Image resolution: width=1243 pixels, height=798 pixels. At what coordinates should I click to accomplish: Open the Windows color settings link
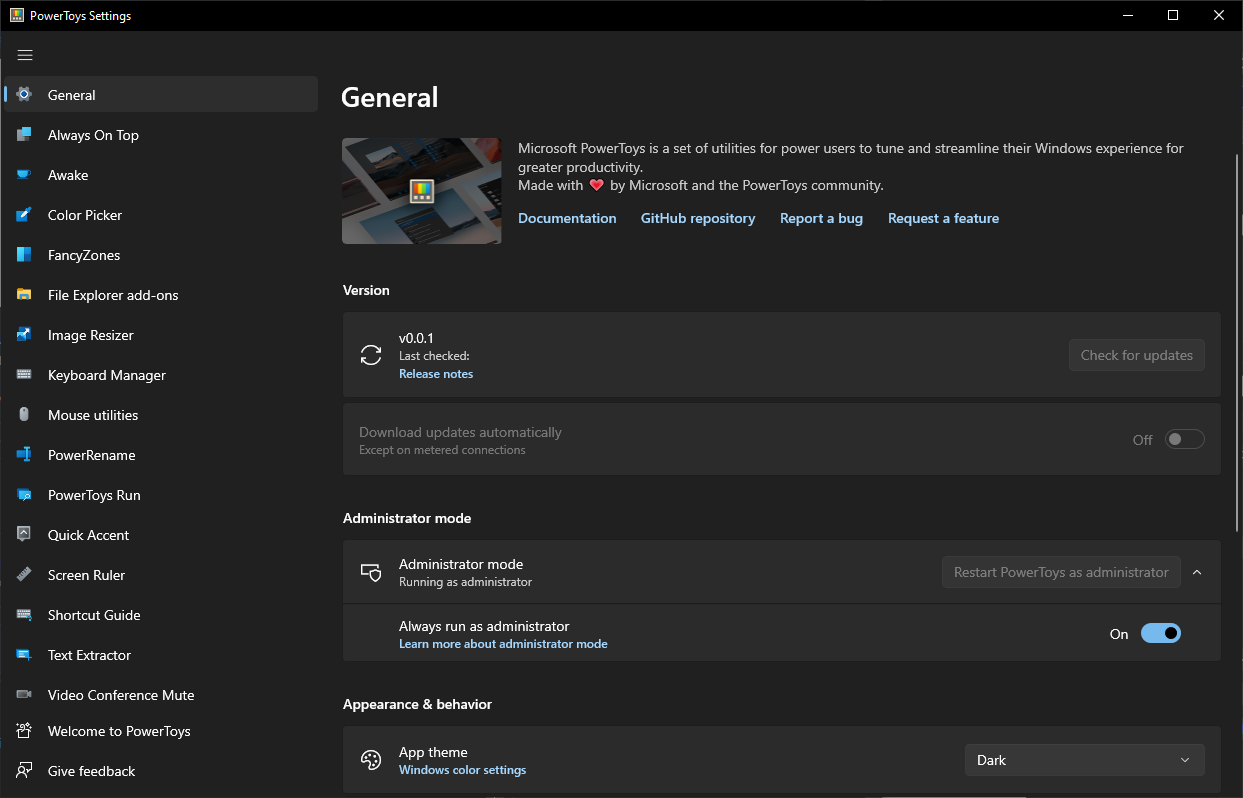click(x=462, y=770)
